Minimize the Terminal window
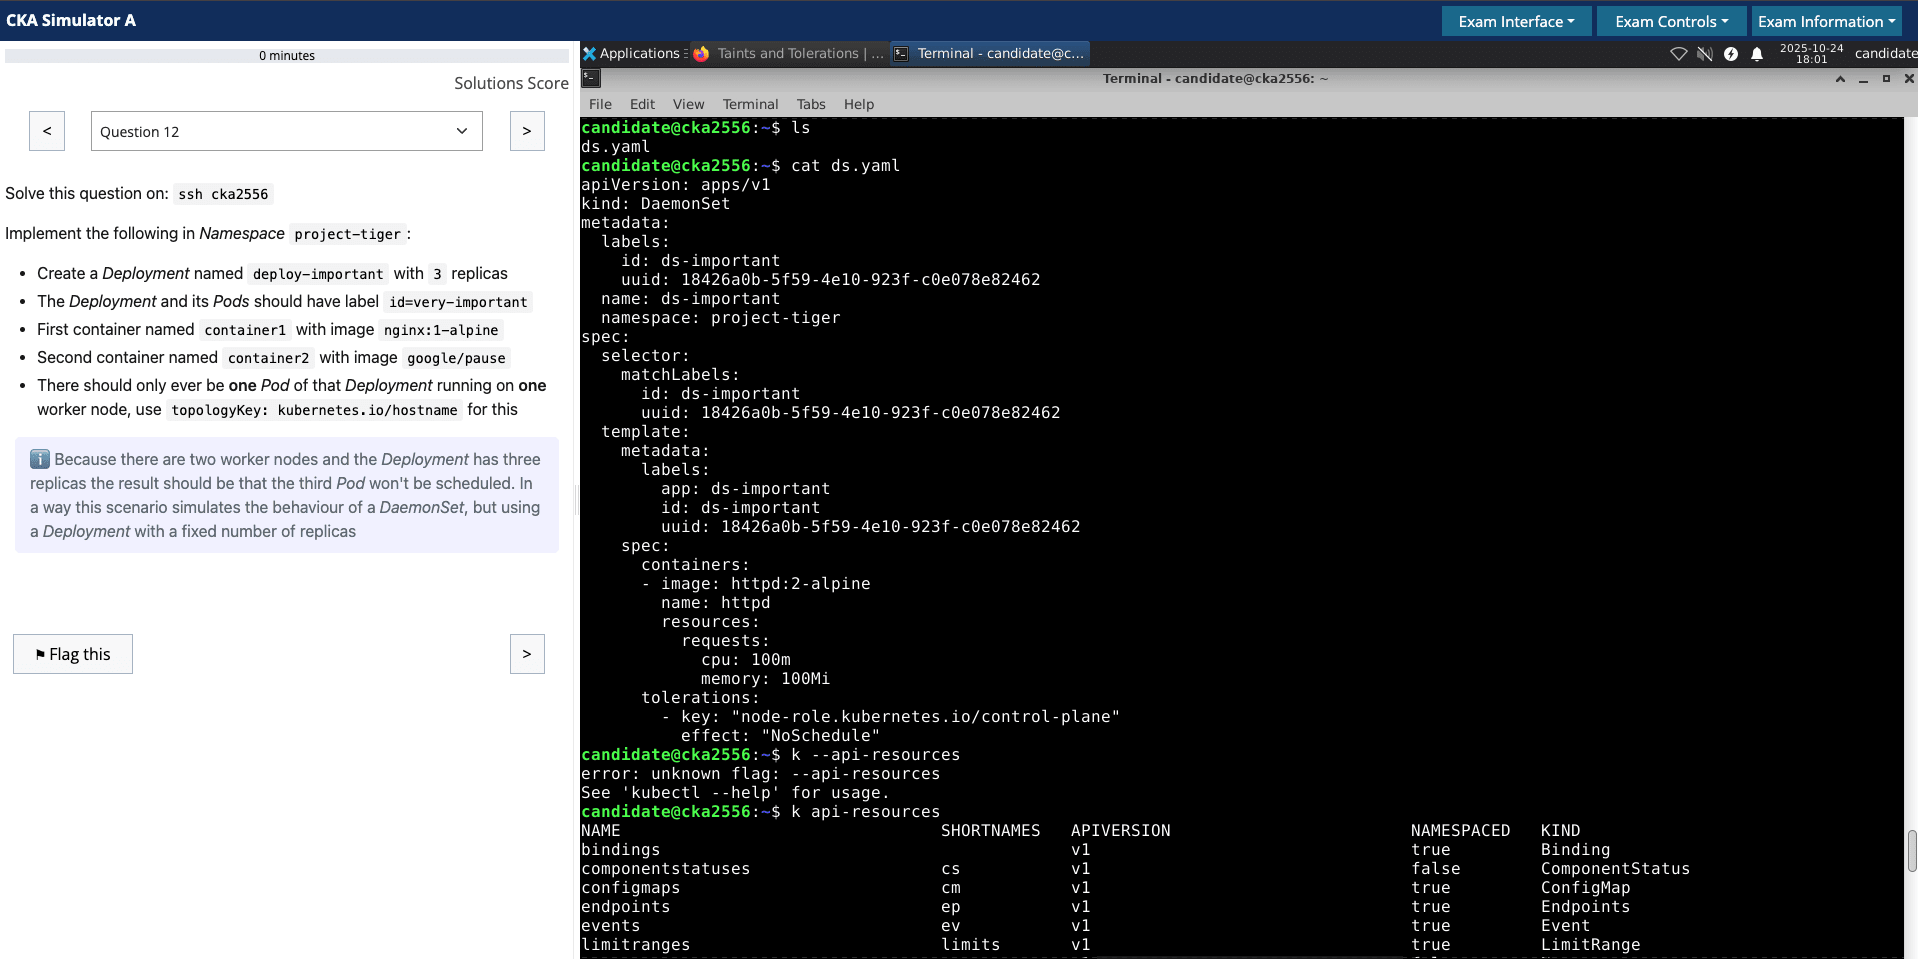Viewport: 1918px width, 959px height. tap(1863, 79)
